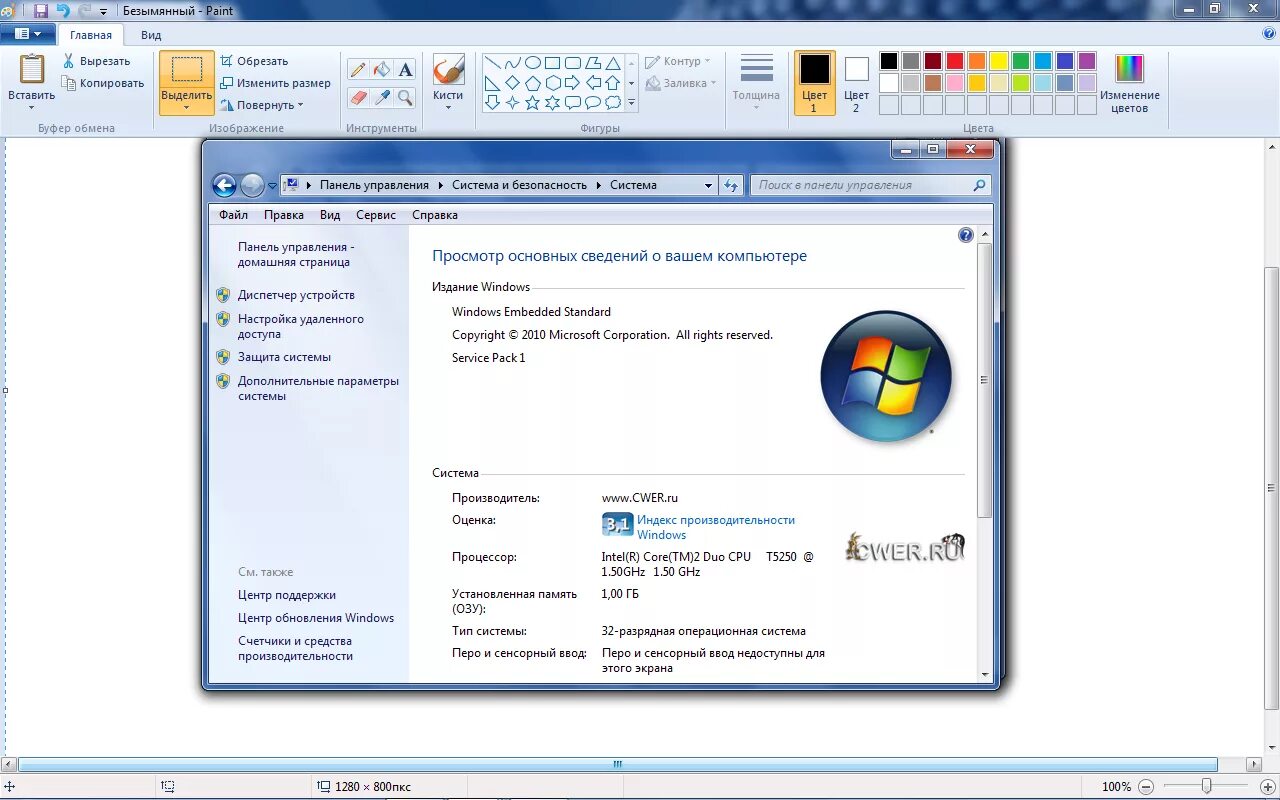The width and height of the screenshot is (1280, 800).
Task: Adjust the zoom slider handle
Action: pyautogui.click(x=1207, y=787)
